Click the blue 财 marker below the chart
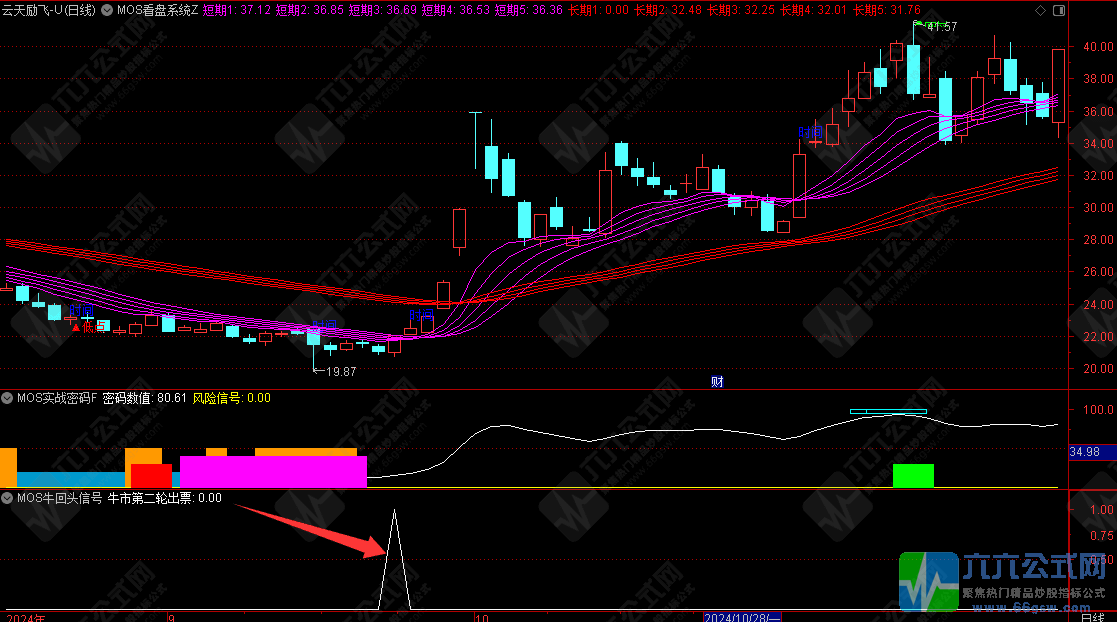This screenshot has height=622, width=1117. tap(717, 381)
